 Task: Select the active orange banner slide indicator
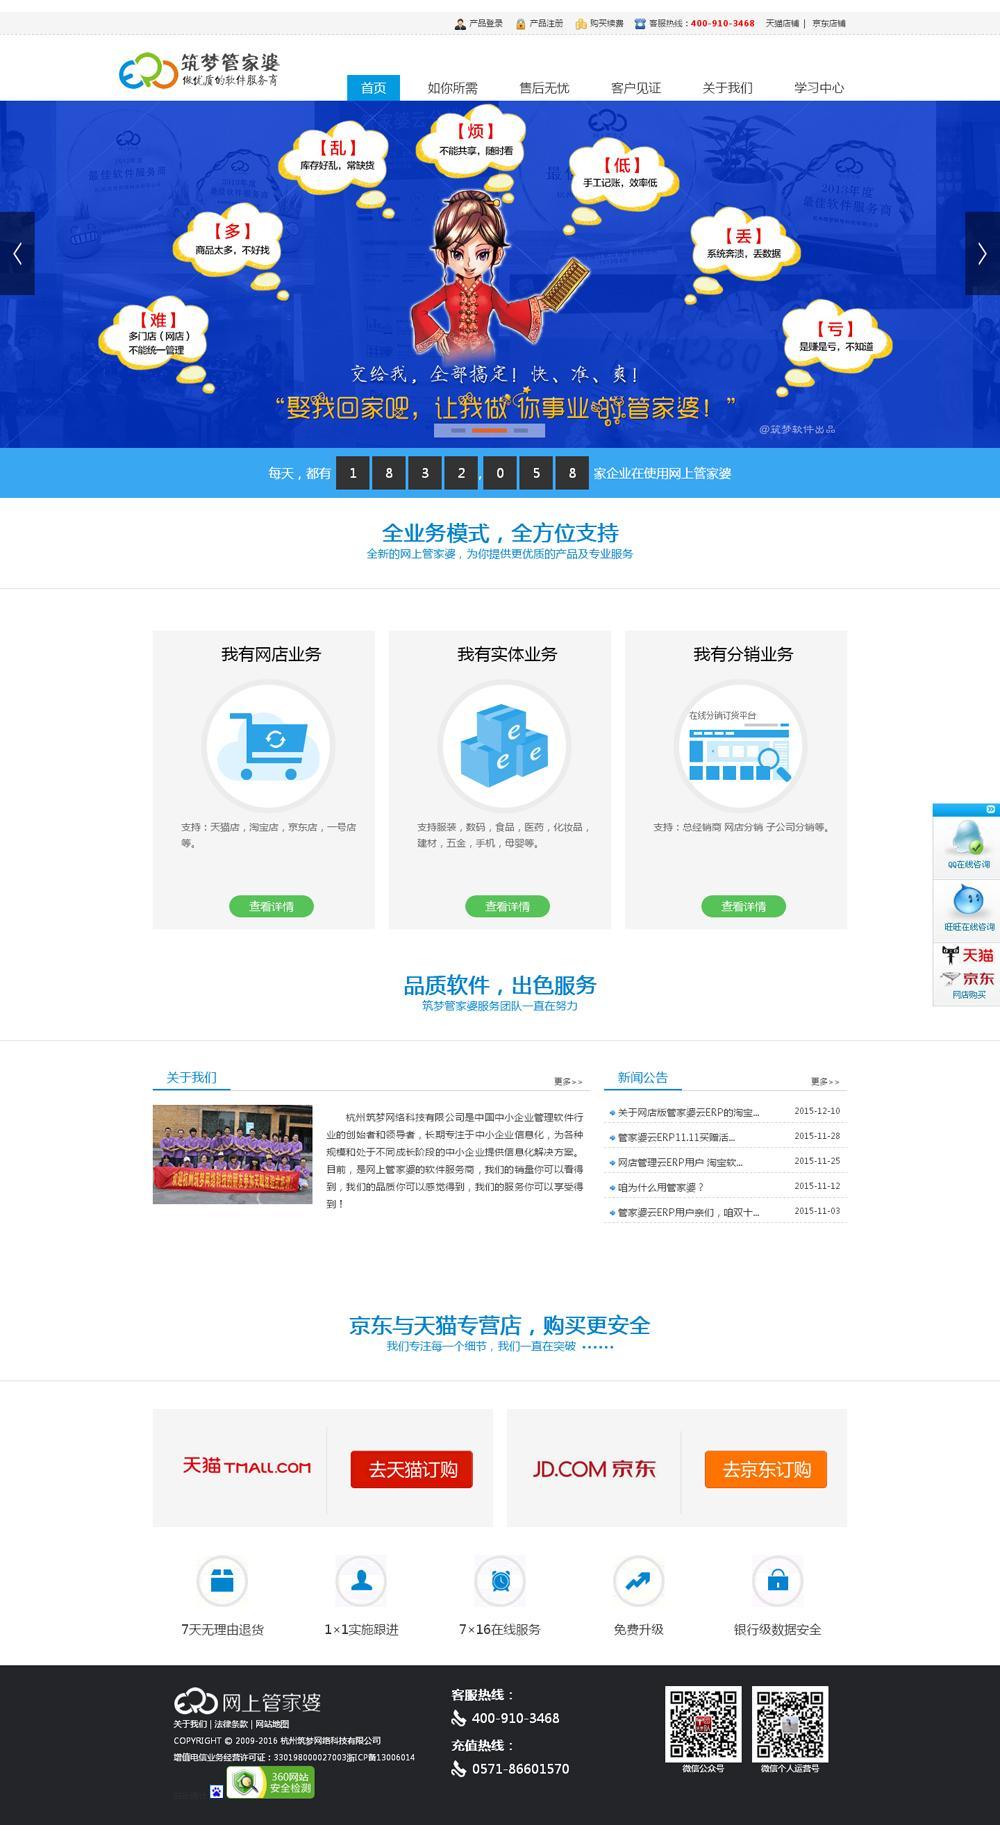[490, 431]
